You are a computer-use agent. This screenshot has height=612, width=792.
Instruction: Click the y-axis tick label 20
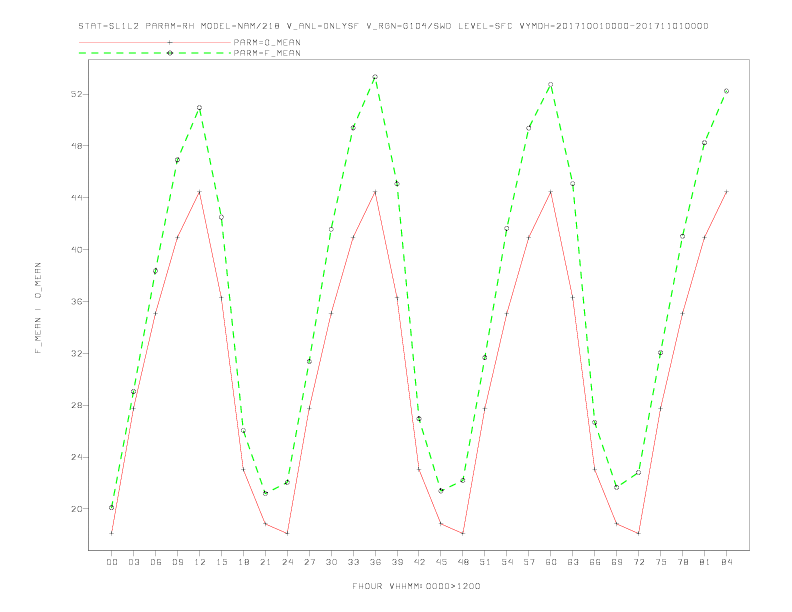(77, 509)
